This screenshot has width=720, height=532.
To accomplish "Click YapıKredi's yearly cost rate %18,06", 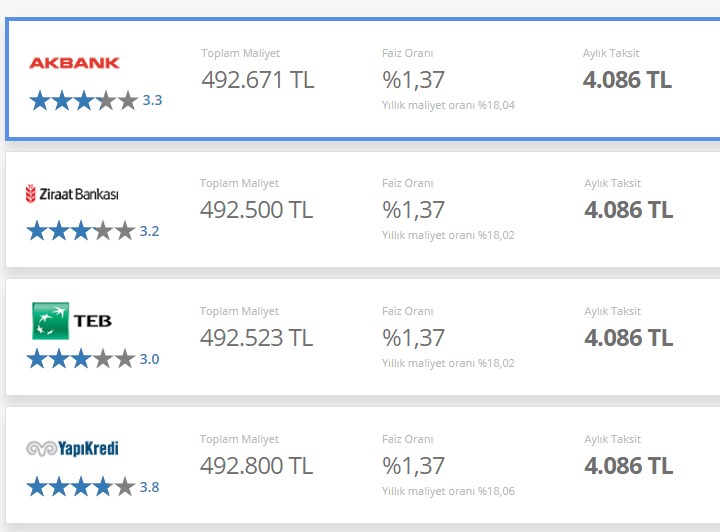I will click(x=448, y=491).
